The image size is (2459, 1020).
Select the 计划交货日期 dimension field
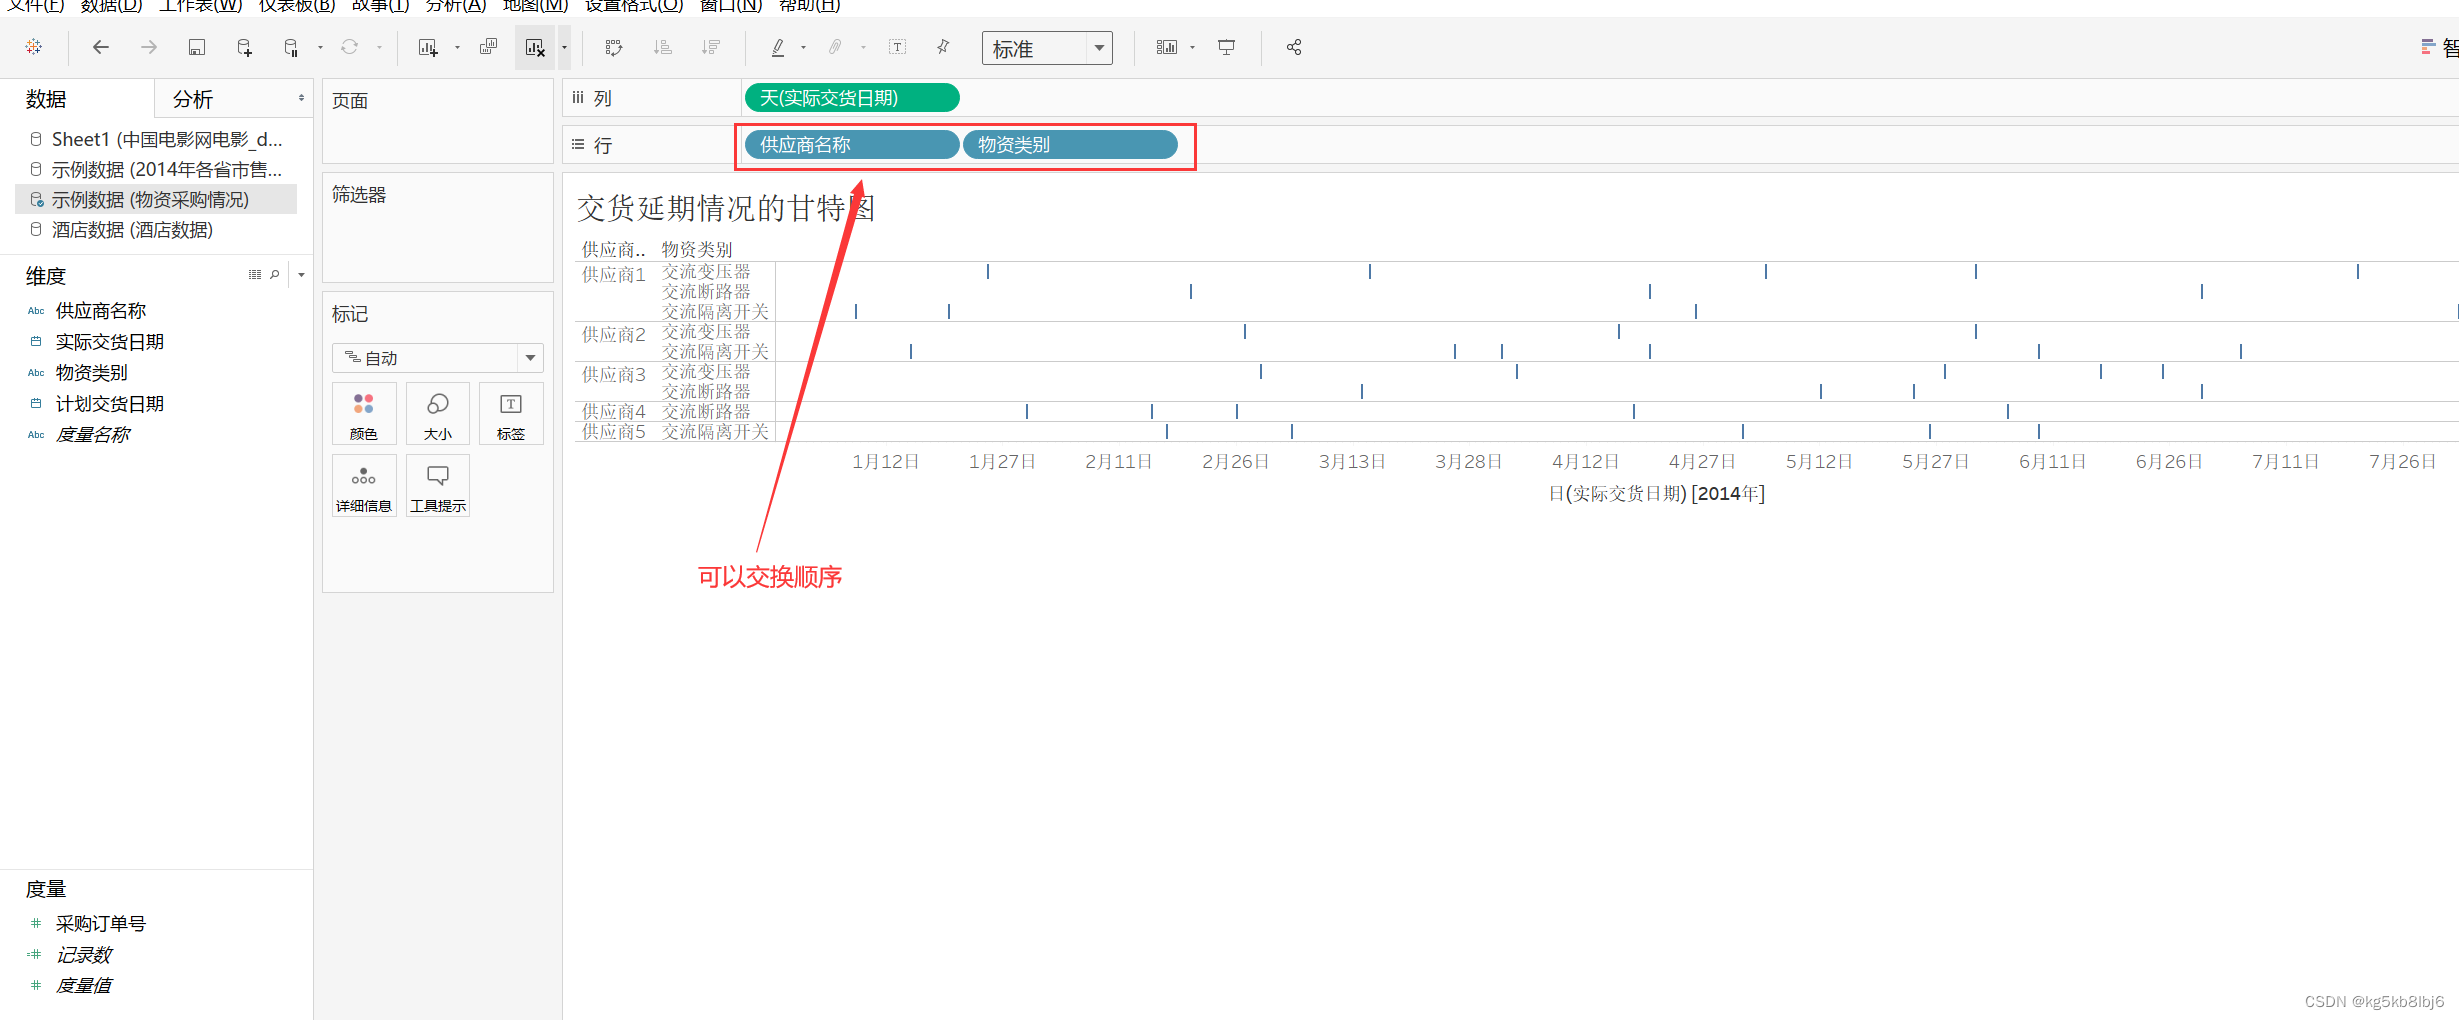coord(110,404)
